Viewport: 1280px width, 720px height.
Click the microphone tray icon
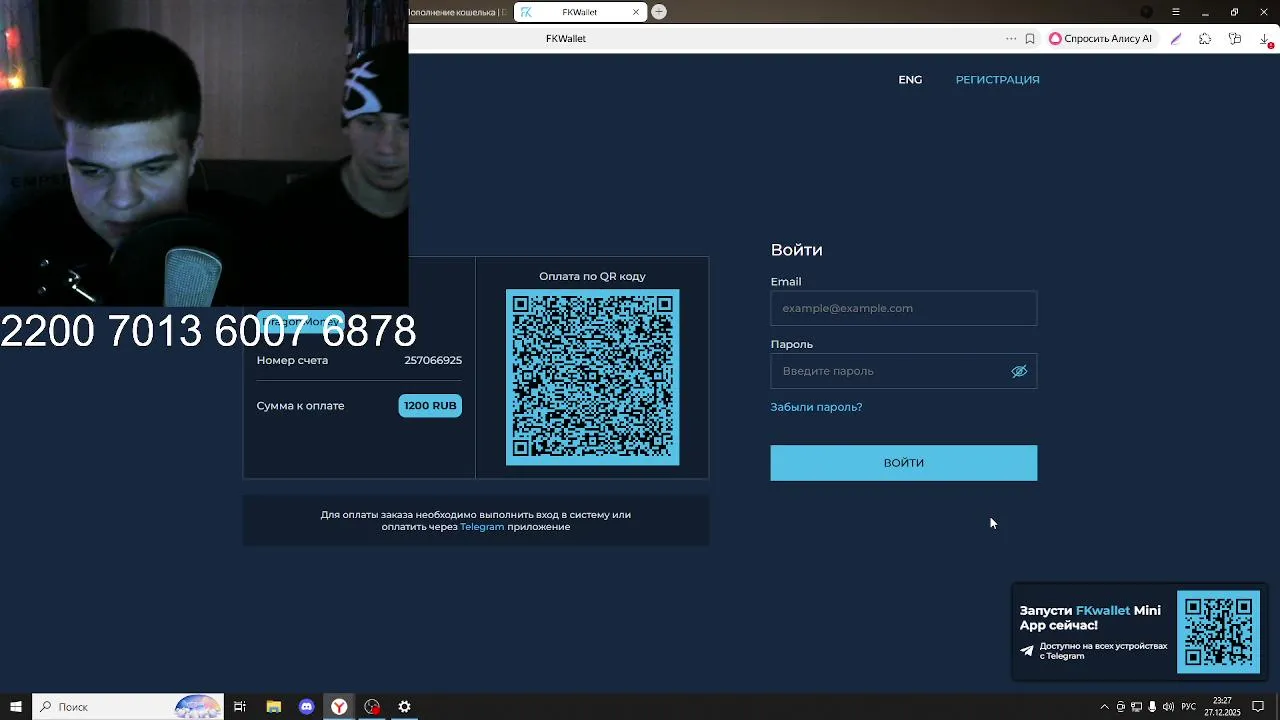point(1152,707)
